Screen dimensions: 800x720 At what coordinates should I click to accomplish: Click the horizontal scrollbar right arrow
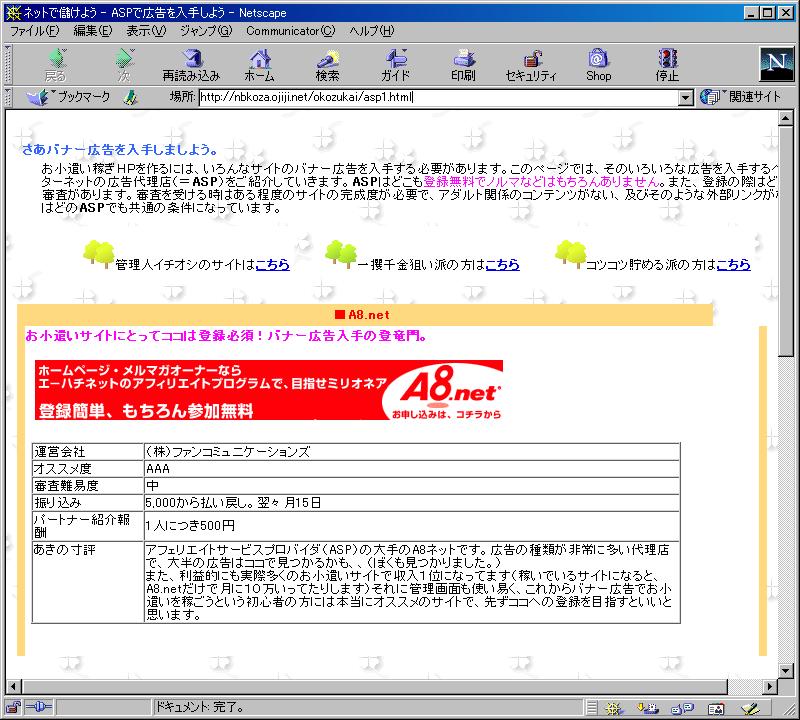770,687
